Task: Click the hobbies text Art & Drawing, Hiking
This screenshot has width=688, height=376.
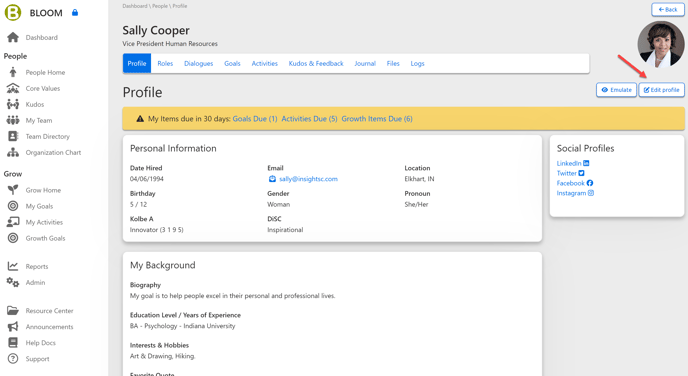Action: pos(162,356)
